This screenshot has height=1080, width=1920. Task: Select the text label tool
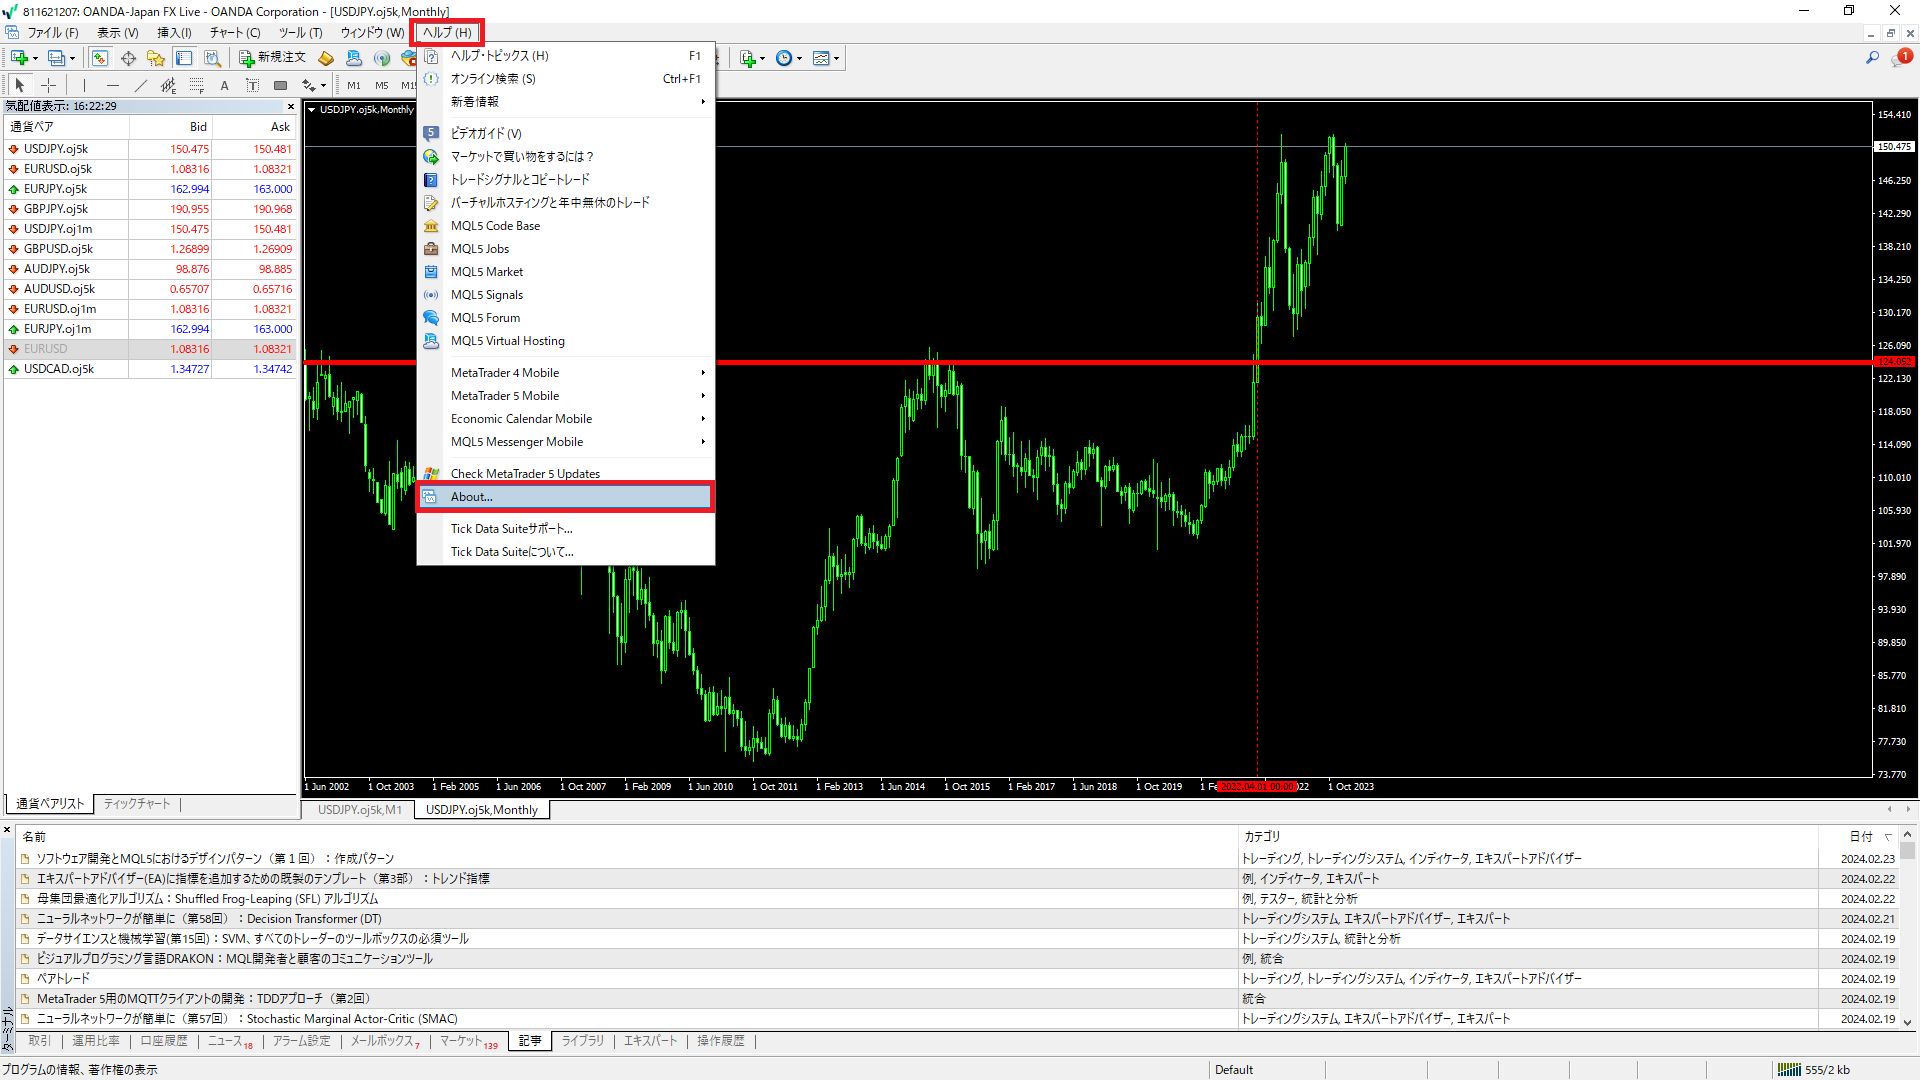253,85
